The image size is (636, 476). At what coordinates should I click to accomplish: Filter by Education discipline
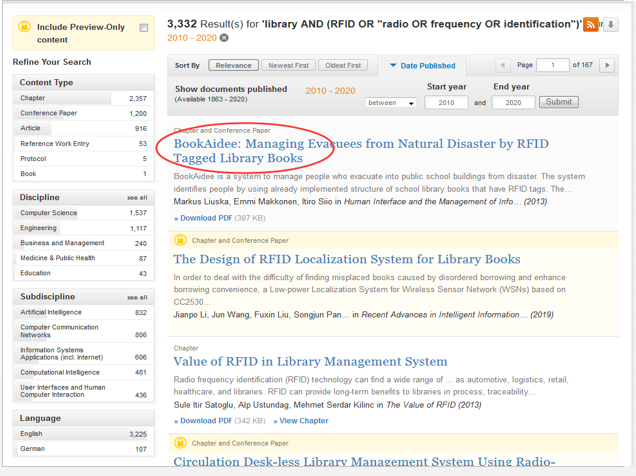click(x=84, y=273)
